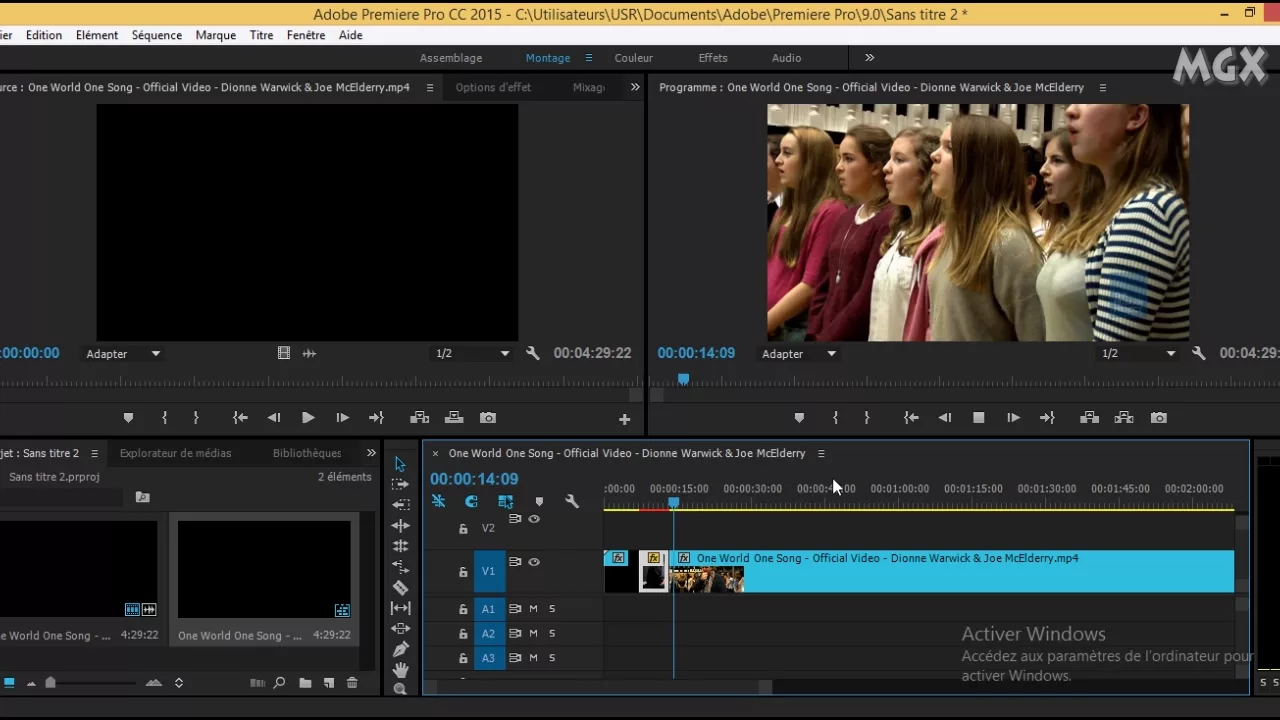The image size is (1280, 720).
Task: Open timeline display settings wrench
Action: [572, 501]
